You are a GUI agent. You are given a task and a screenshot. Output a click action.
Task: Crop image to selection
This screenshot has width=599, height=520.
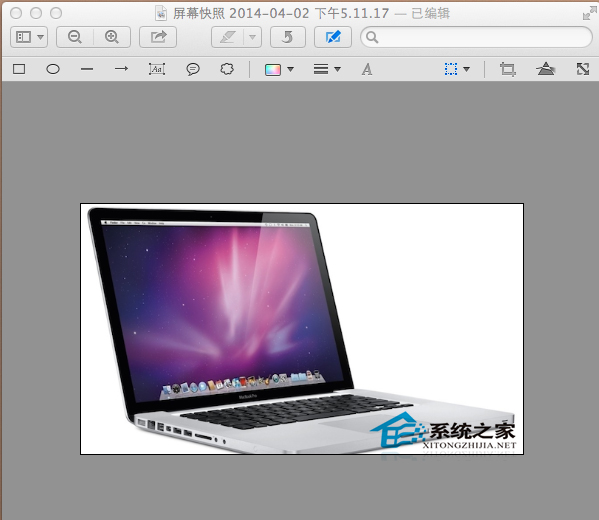point(508,69)
